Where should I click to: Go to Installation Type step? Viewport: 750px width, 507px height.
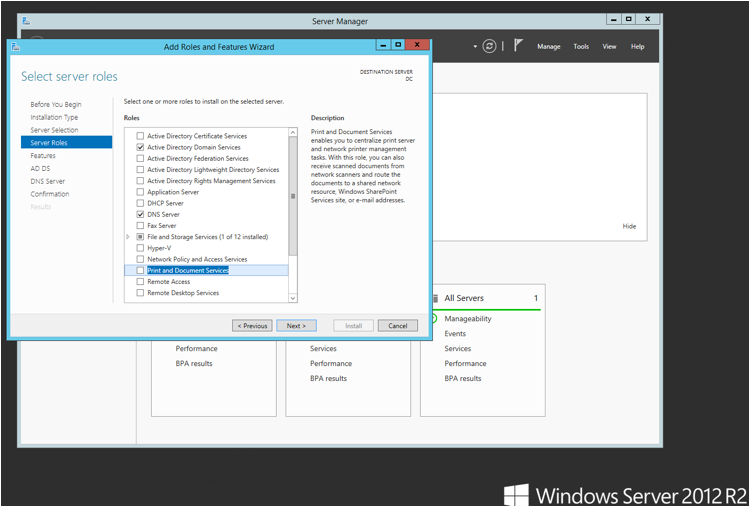coord(54,117)
